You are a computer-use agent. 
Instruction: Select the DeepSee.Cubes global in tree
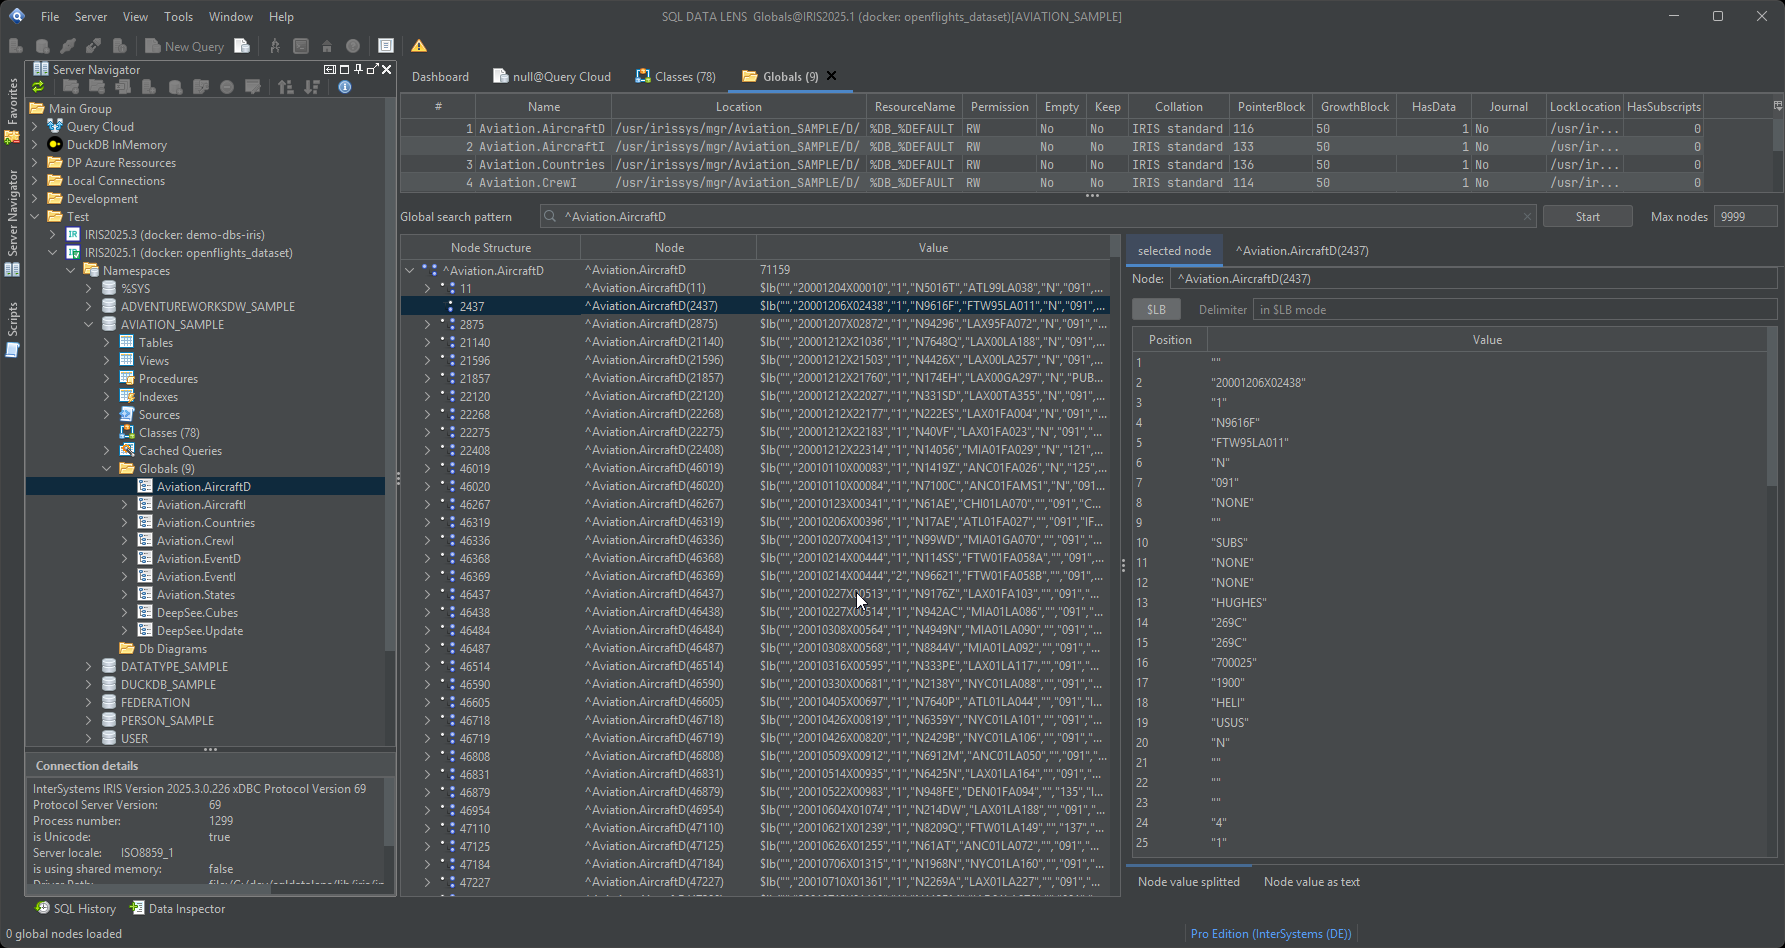coord(197,613)
